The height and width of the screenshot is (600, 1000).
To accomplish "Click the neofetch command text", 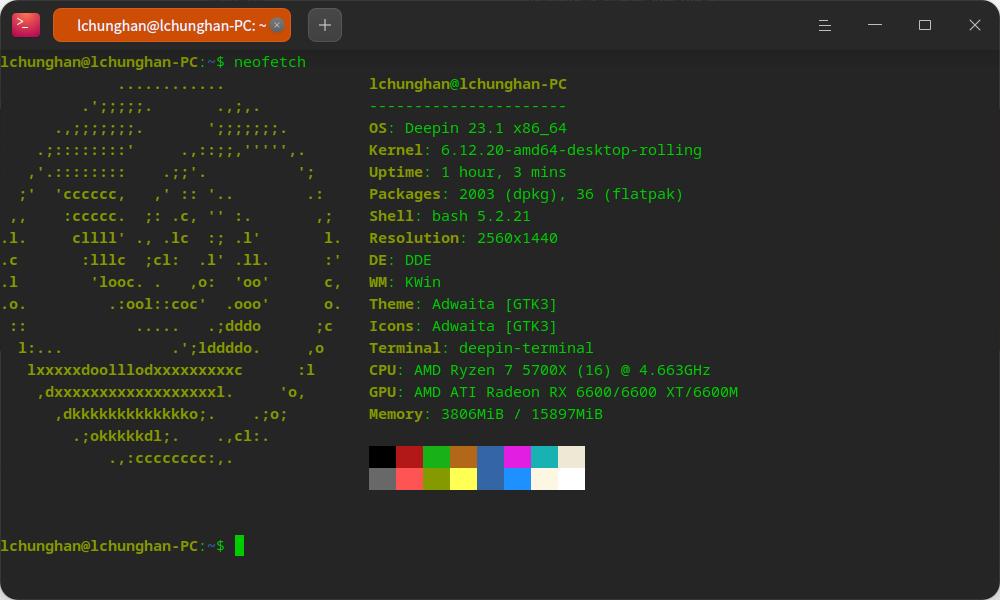I will click(270, 62).
